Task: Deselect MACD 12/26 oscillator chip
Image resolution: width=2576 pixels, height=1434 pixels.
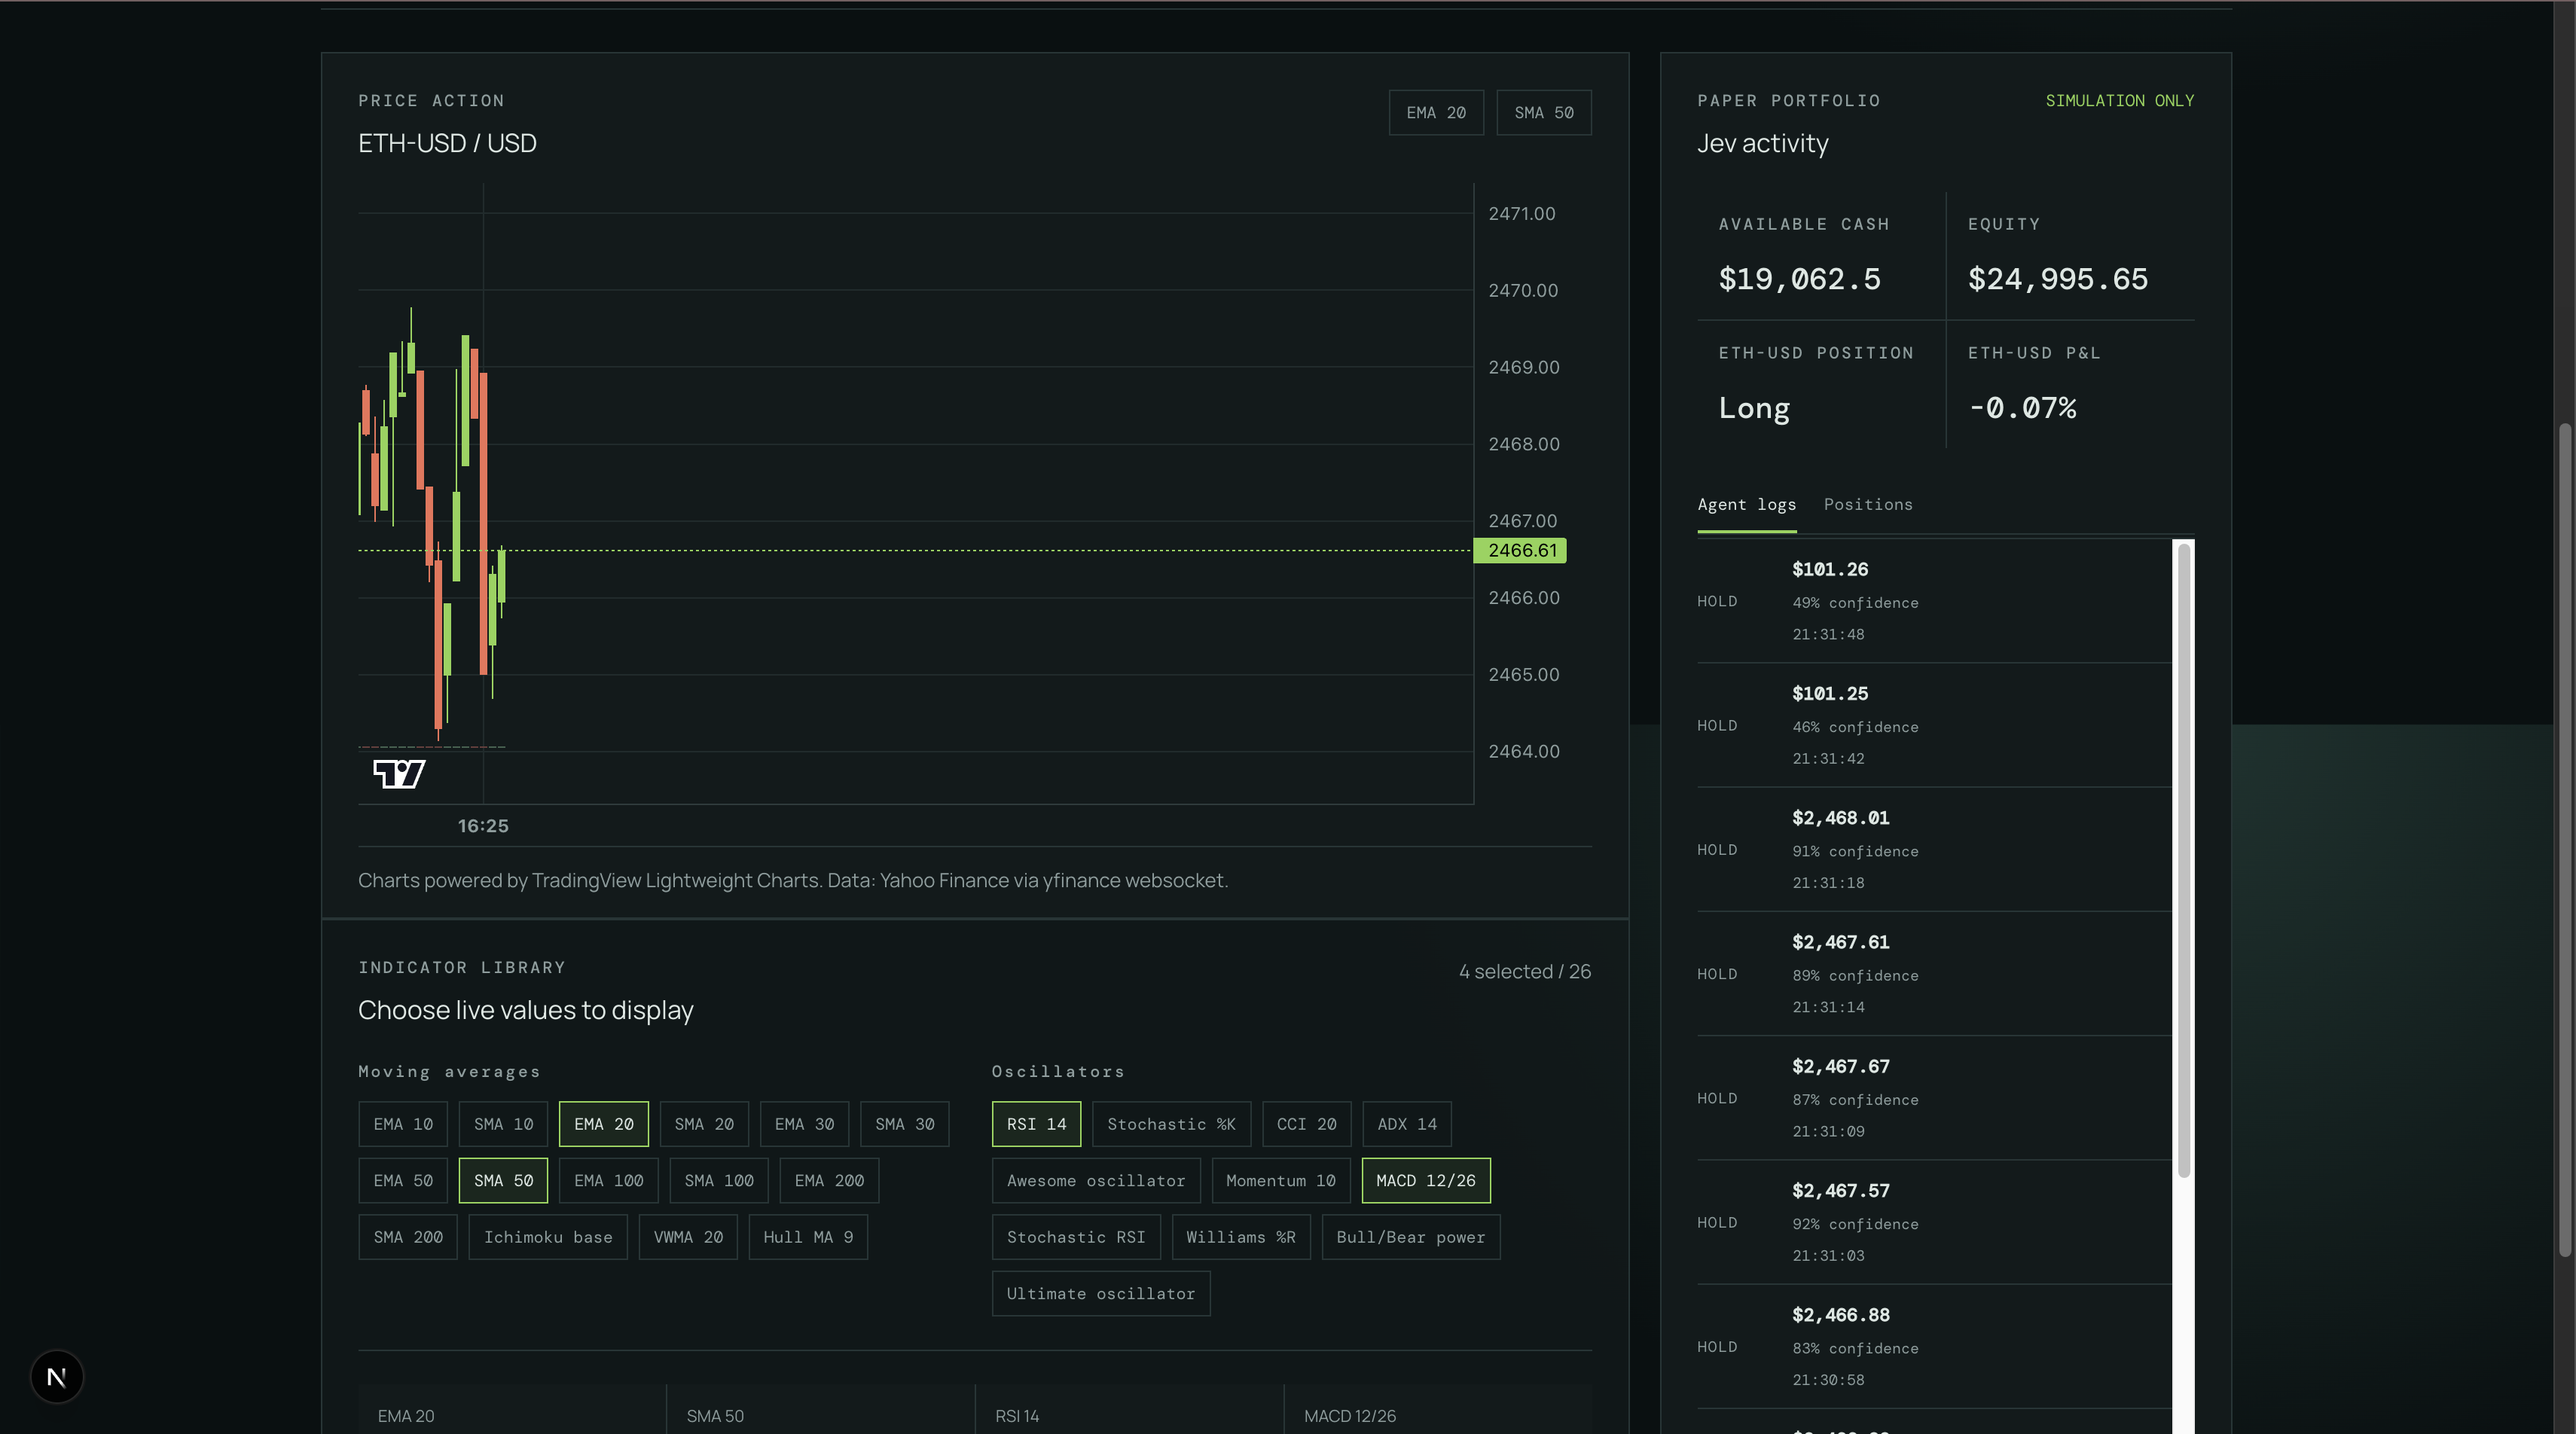Action: pos(1426,1181)
